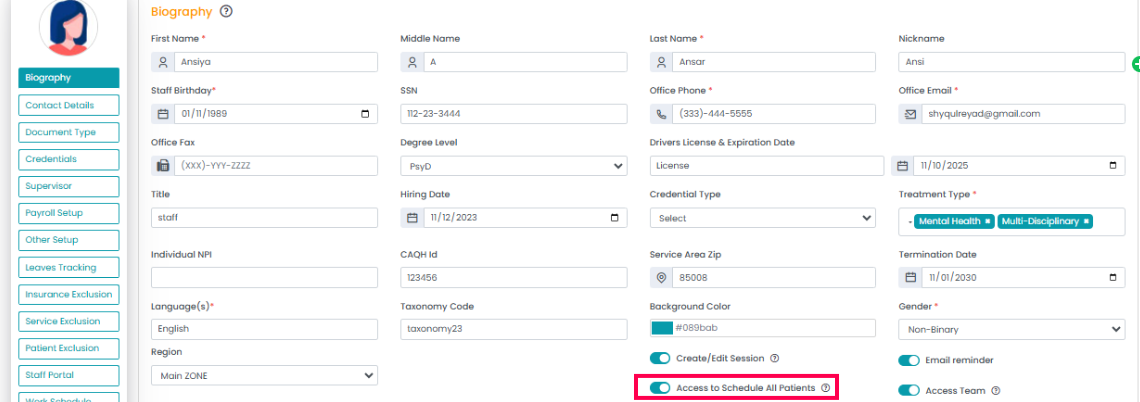Go to Insurance Exclusion section
This screenshot has width=1140, height=402.
click(69, 294)
